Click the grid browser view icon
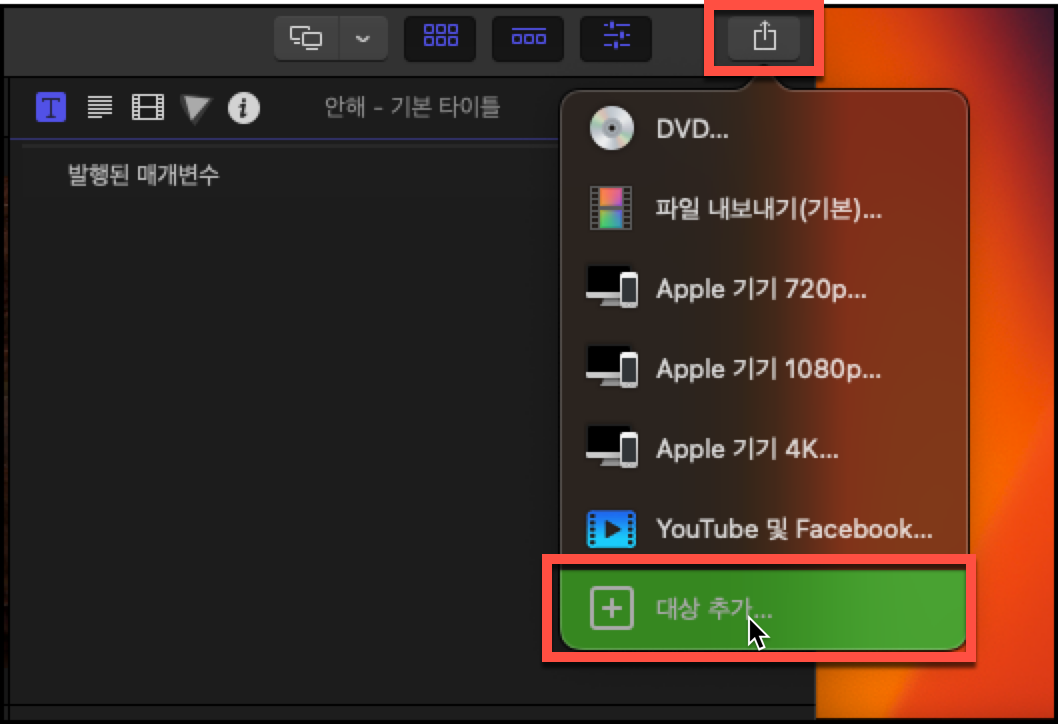1058x724 pixels. (x=440, y=38)
